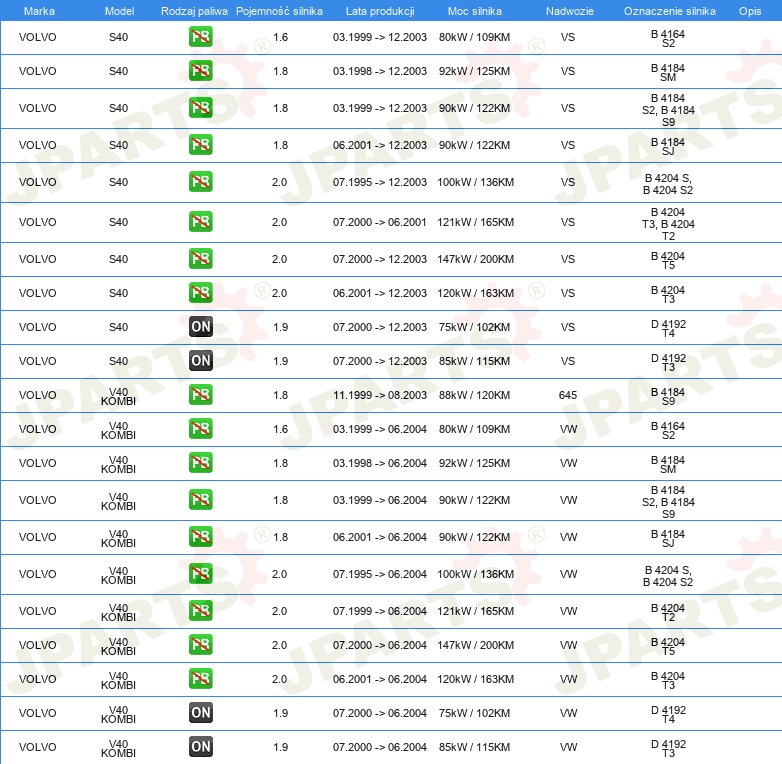Click the petrol icon in S40 03.1999 90kW / 122KM row

tap(200, 108)
